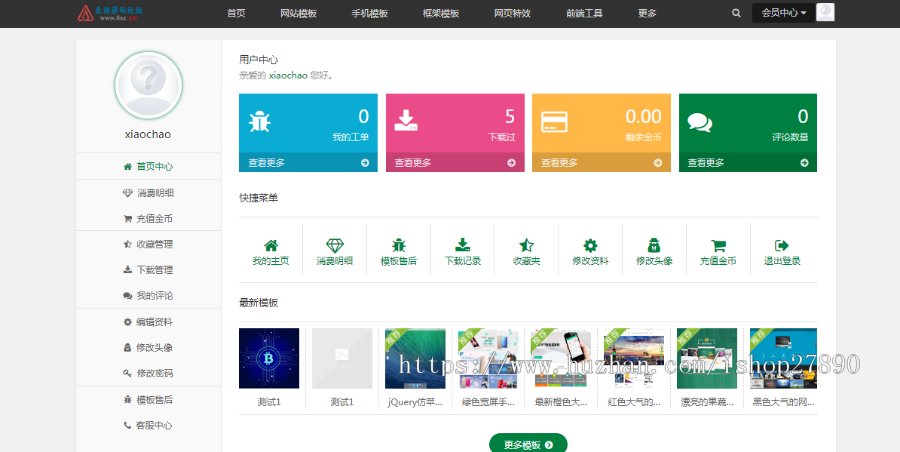Click the download count 5
The image size is (900, 452).
510,117
